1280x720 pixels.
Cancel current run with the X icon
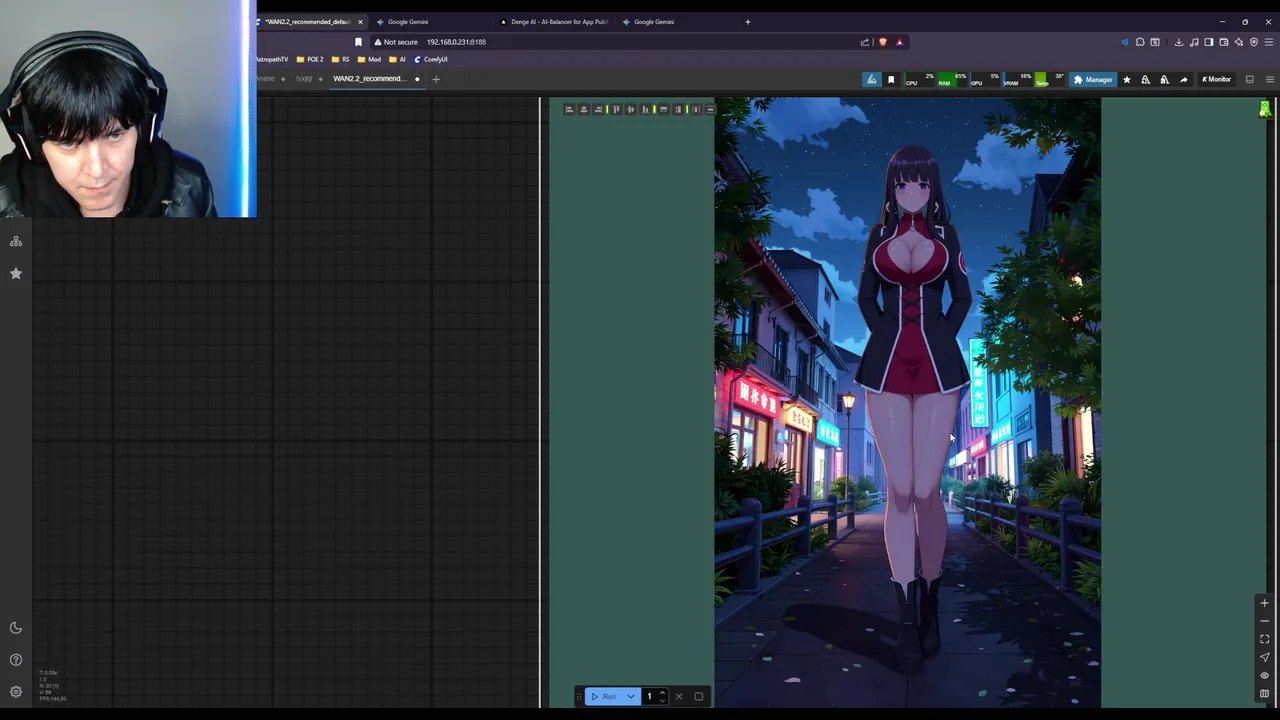click(x=679, y=696)
